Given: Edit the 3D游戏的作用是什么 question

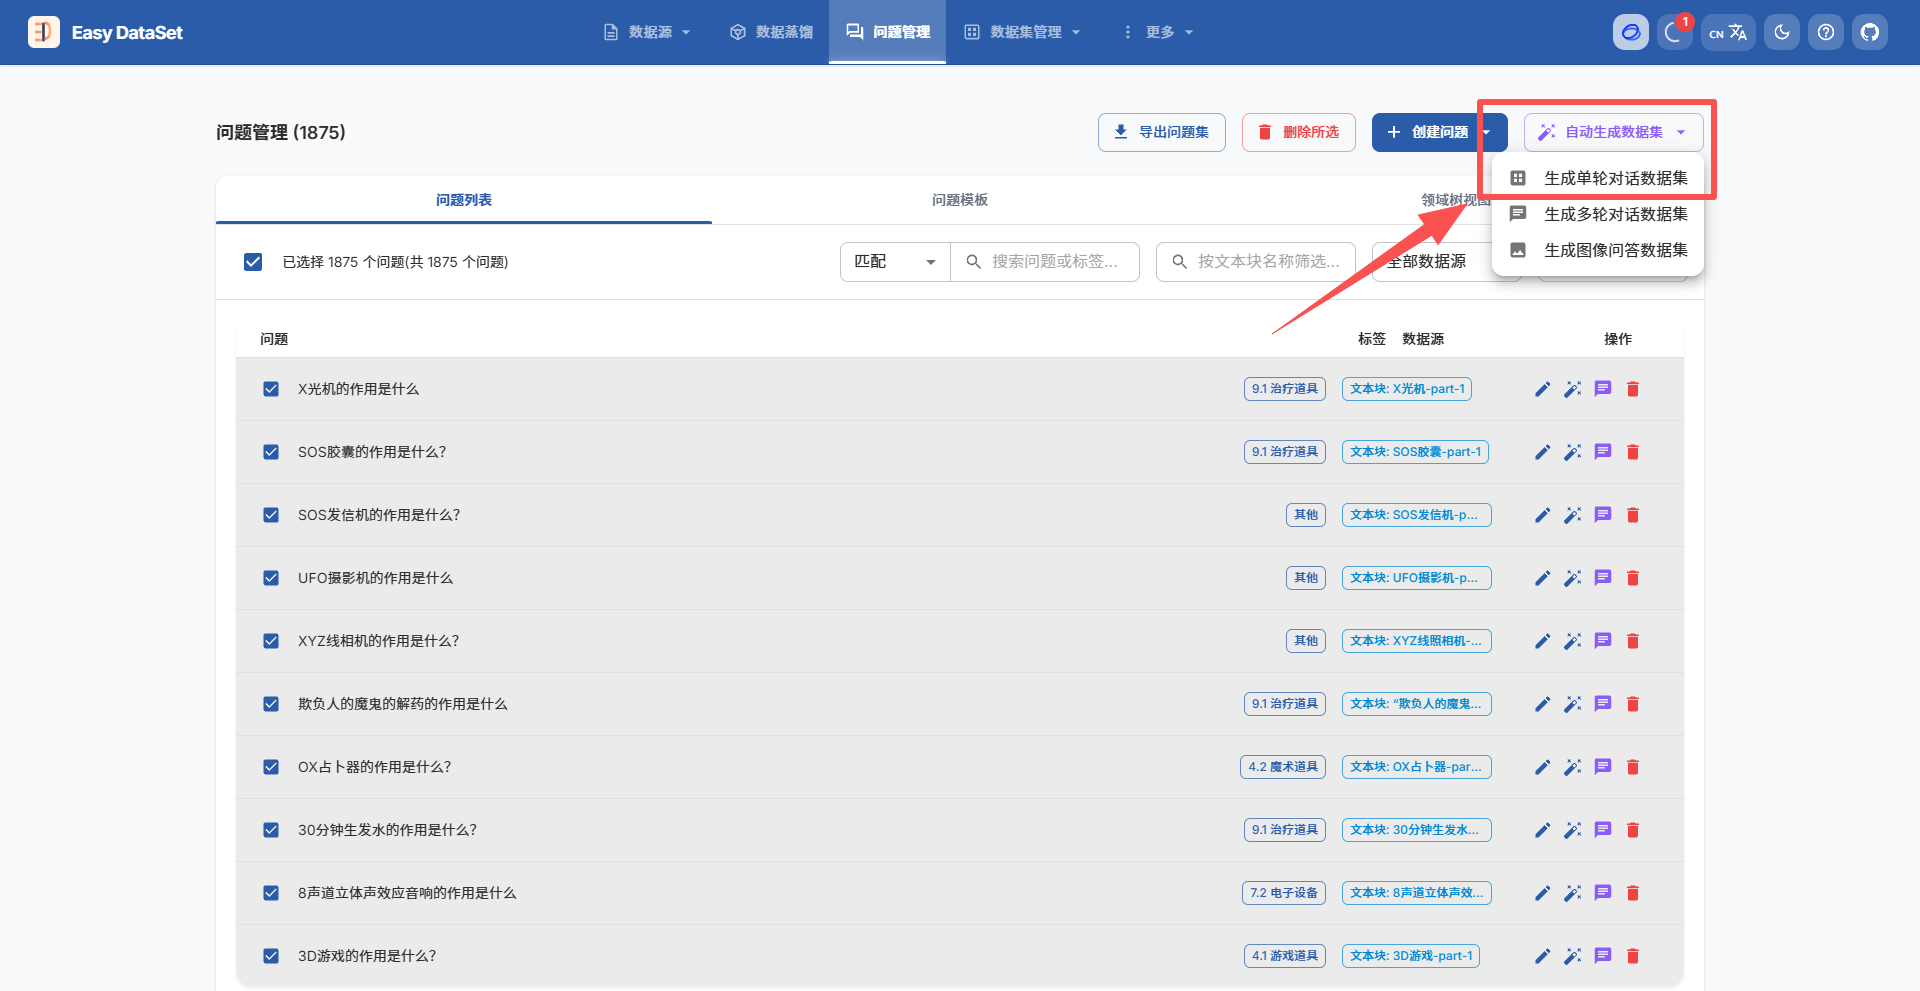Looking at the screenshot, I should [x=1543, y=956].
